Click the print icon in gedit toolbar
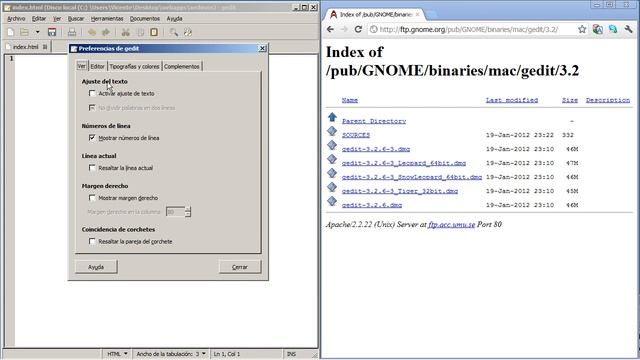This screenshot has width=640, height=360. (72, 32)
